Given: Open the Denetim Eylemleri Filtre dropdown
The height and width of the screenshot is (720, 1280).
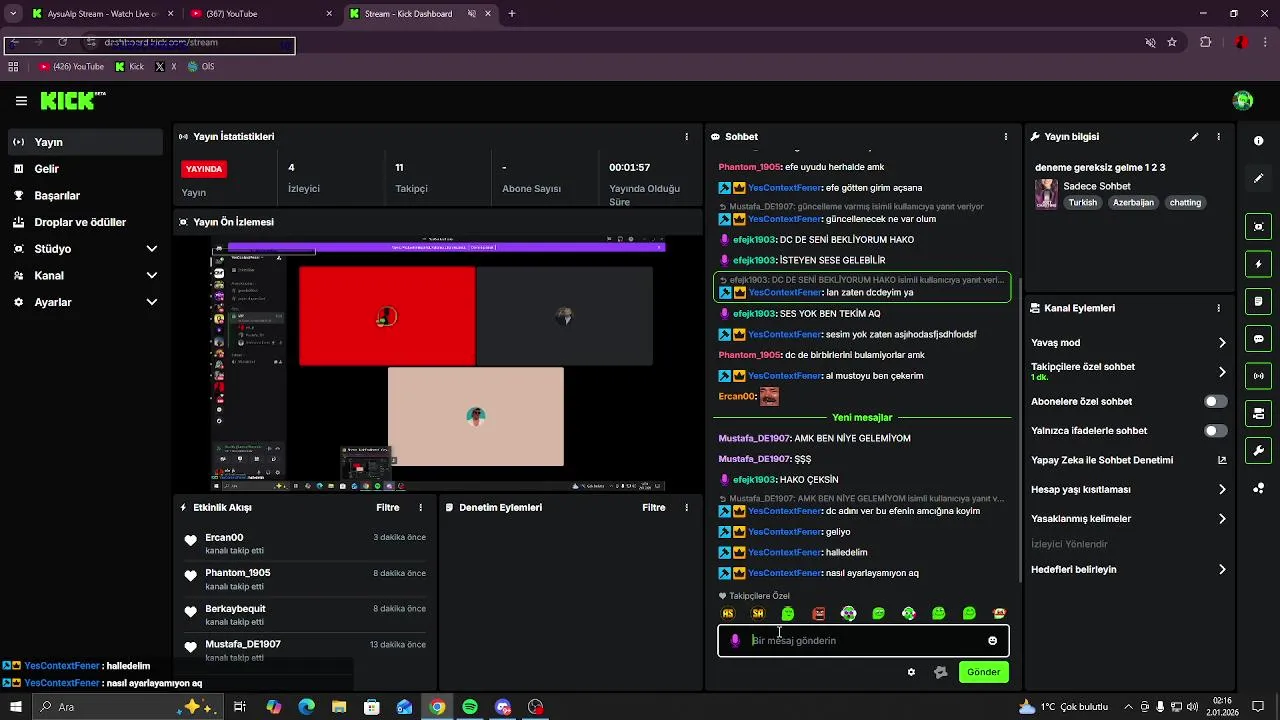Looking at the screenshot, I should (654, 508).
